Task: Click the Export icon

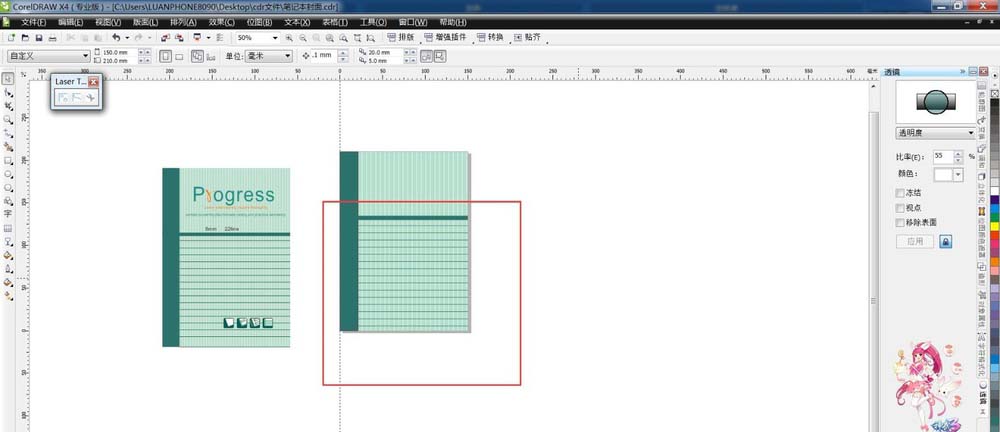Action: coord(179,38)
